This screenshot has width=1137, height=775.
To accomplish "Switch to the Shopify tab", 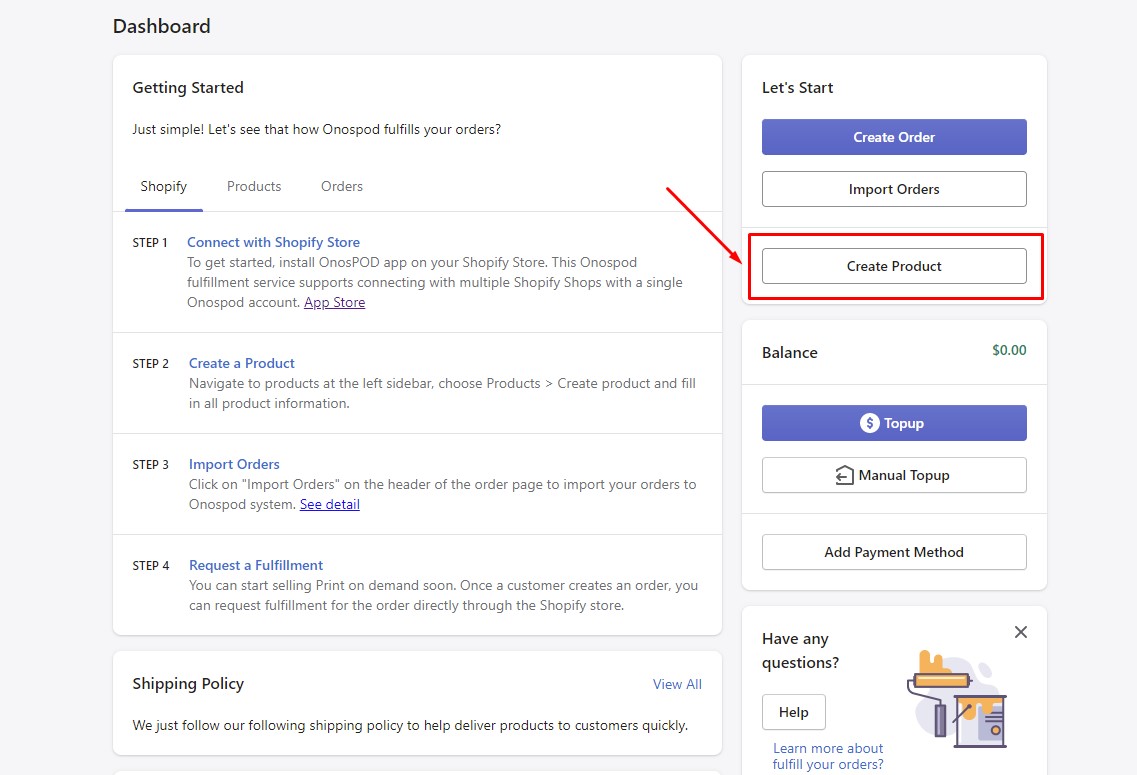I will pyautogui.click(x=164, y=186).
